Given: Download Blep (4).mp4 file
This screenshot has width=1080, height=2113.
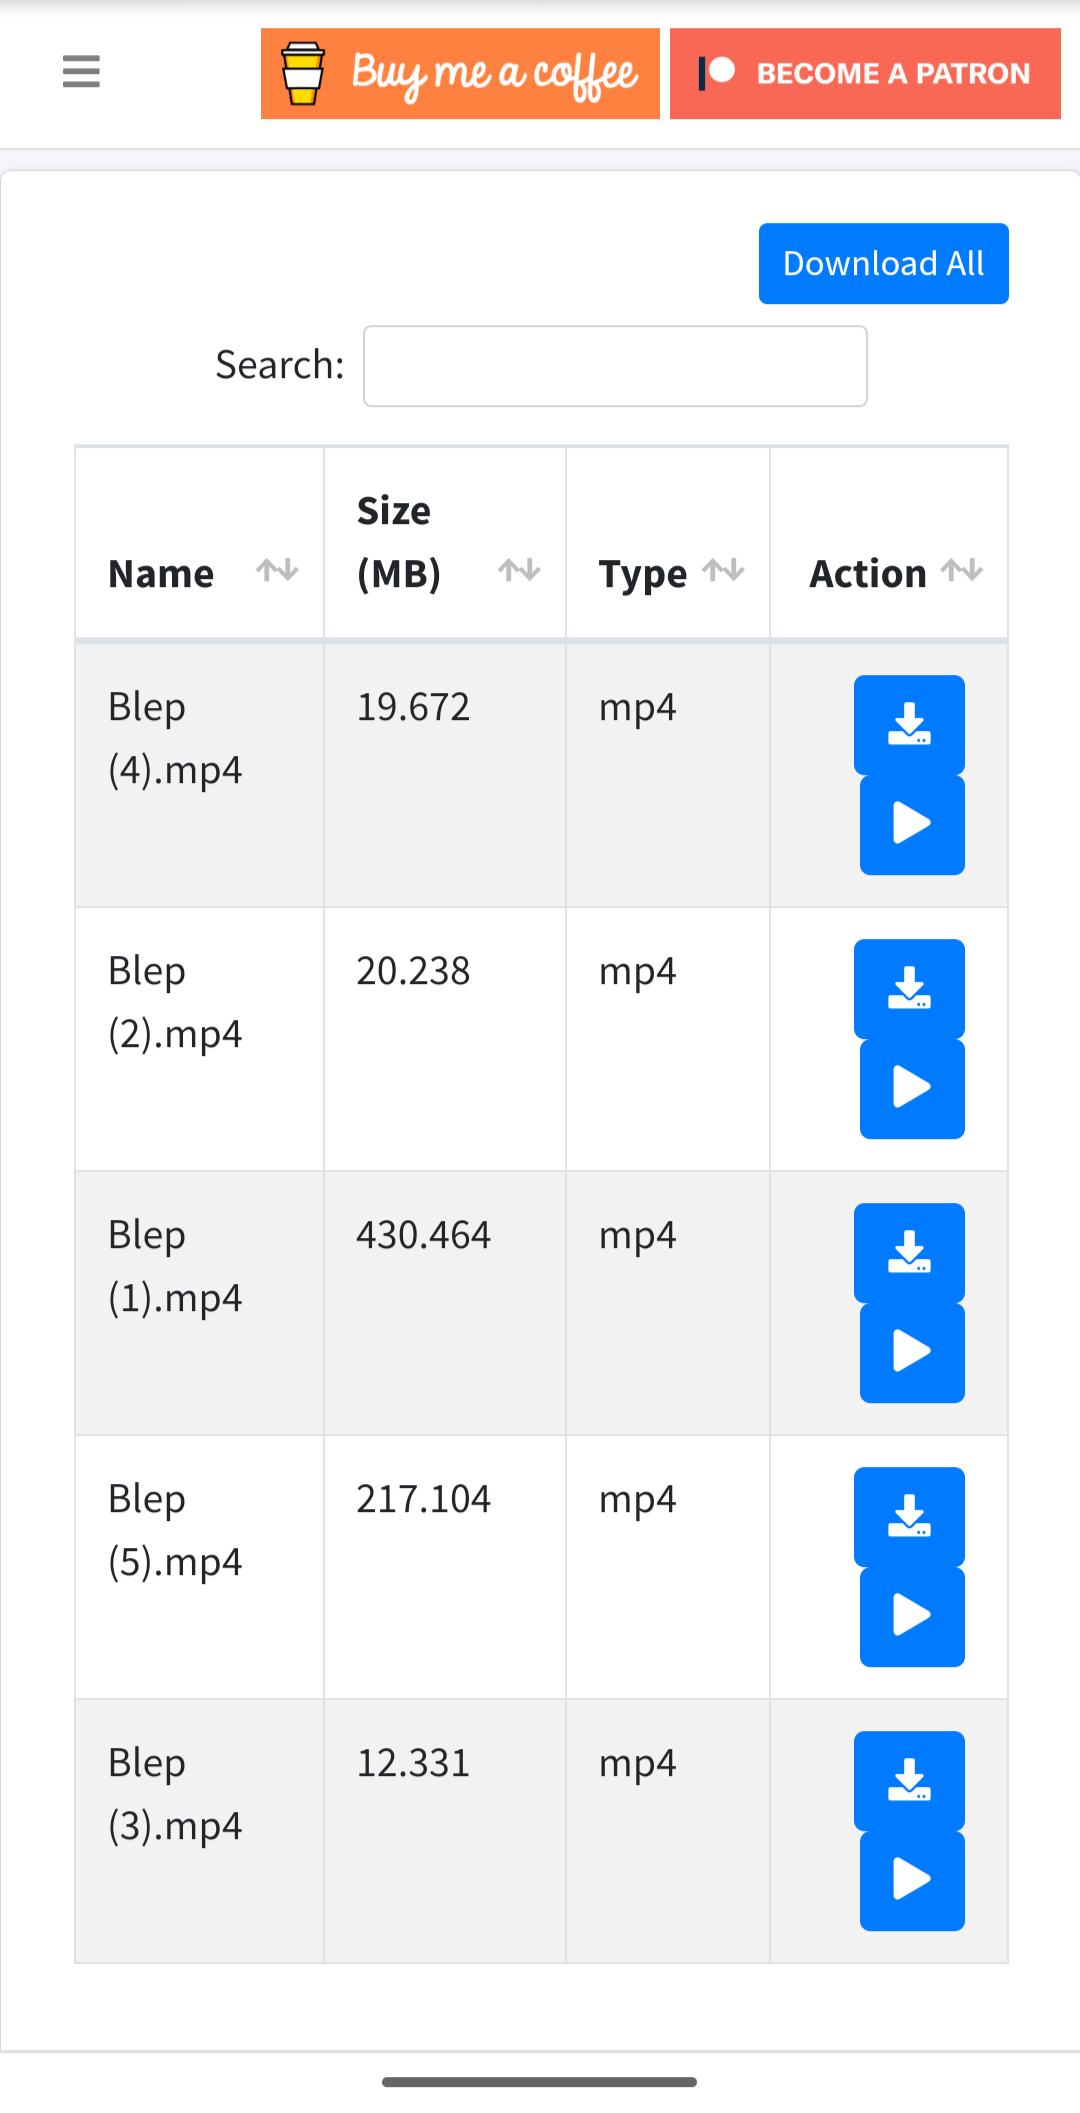Looking at the screenshot, I should point(909,724).
